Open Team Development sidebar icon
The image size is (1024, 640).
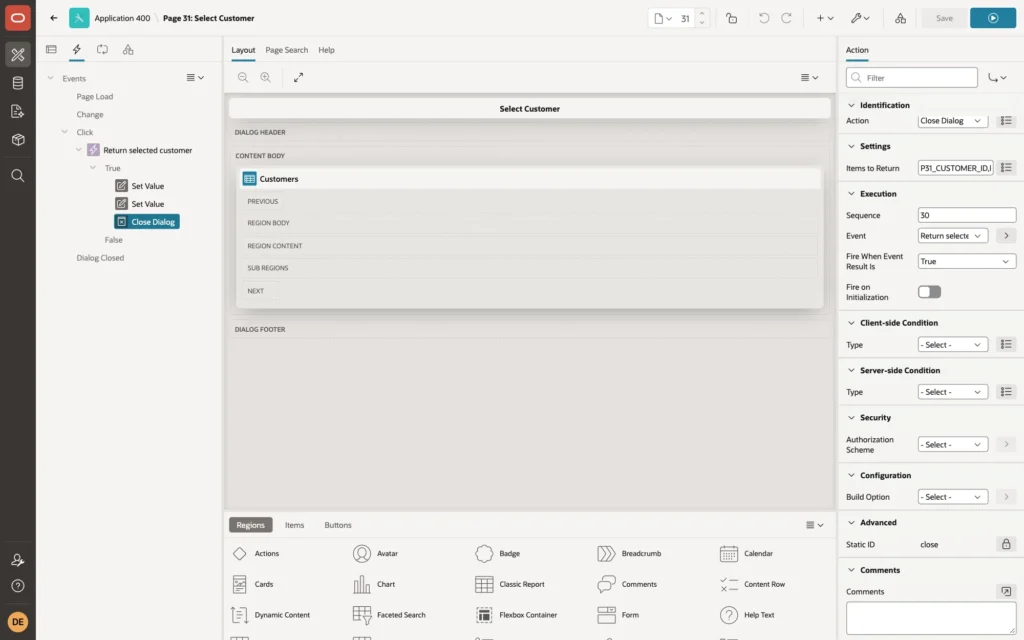click(x=18, y=111)
